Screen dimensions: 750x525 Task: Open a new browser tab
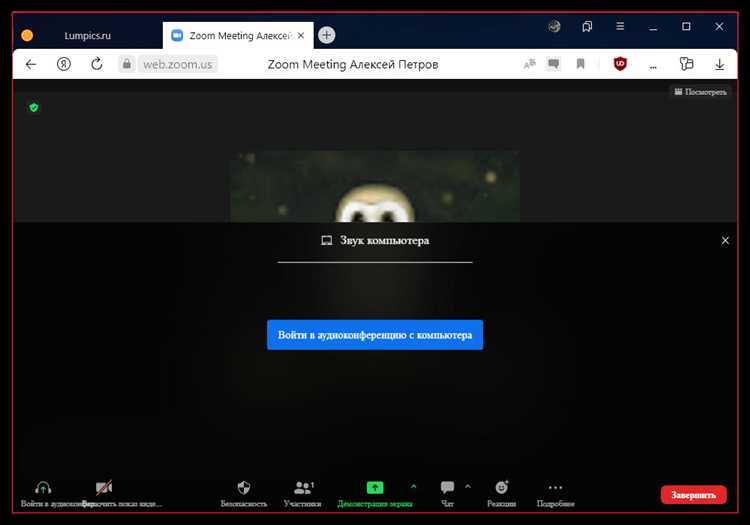point(327,35)
